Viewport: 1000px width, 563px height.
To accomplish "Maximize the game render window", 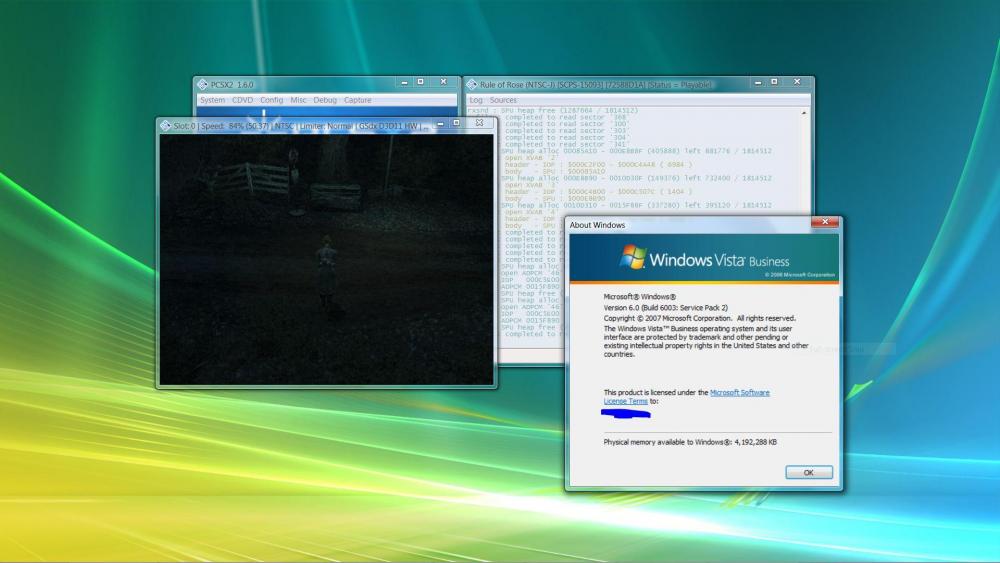I will coord(456,123).
